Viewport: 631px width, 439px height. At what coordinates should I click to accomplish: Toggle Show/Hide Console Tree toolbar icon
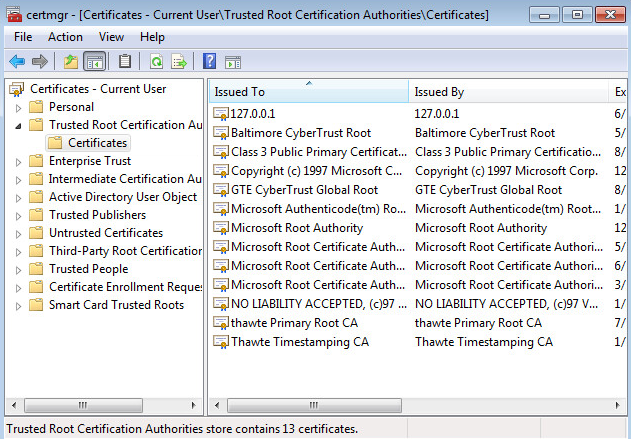95,62
